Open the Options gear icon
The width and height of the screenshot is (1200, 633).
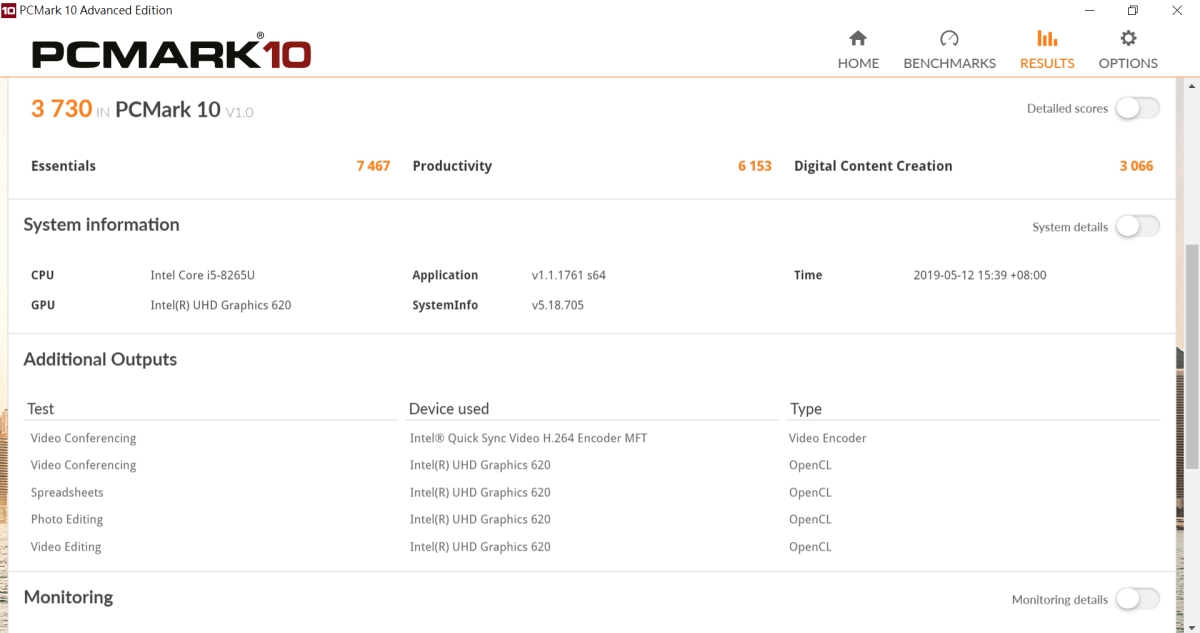1128,39
